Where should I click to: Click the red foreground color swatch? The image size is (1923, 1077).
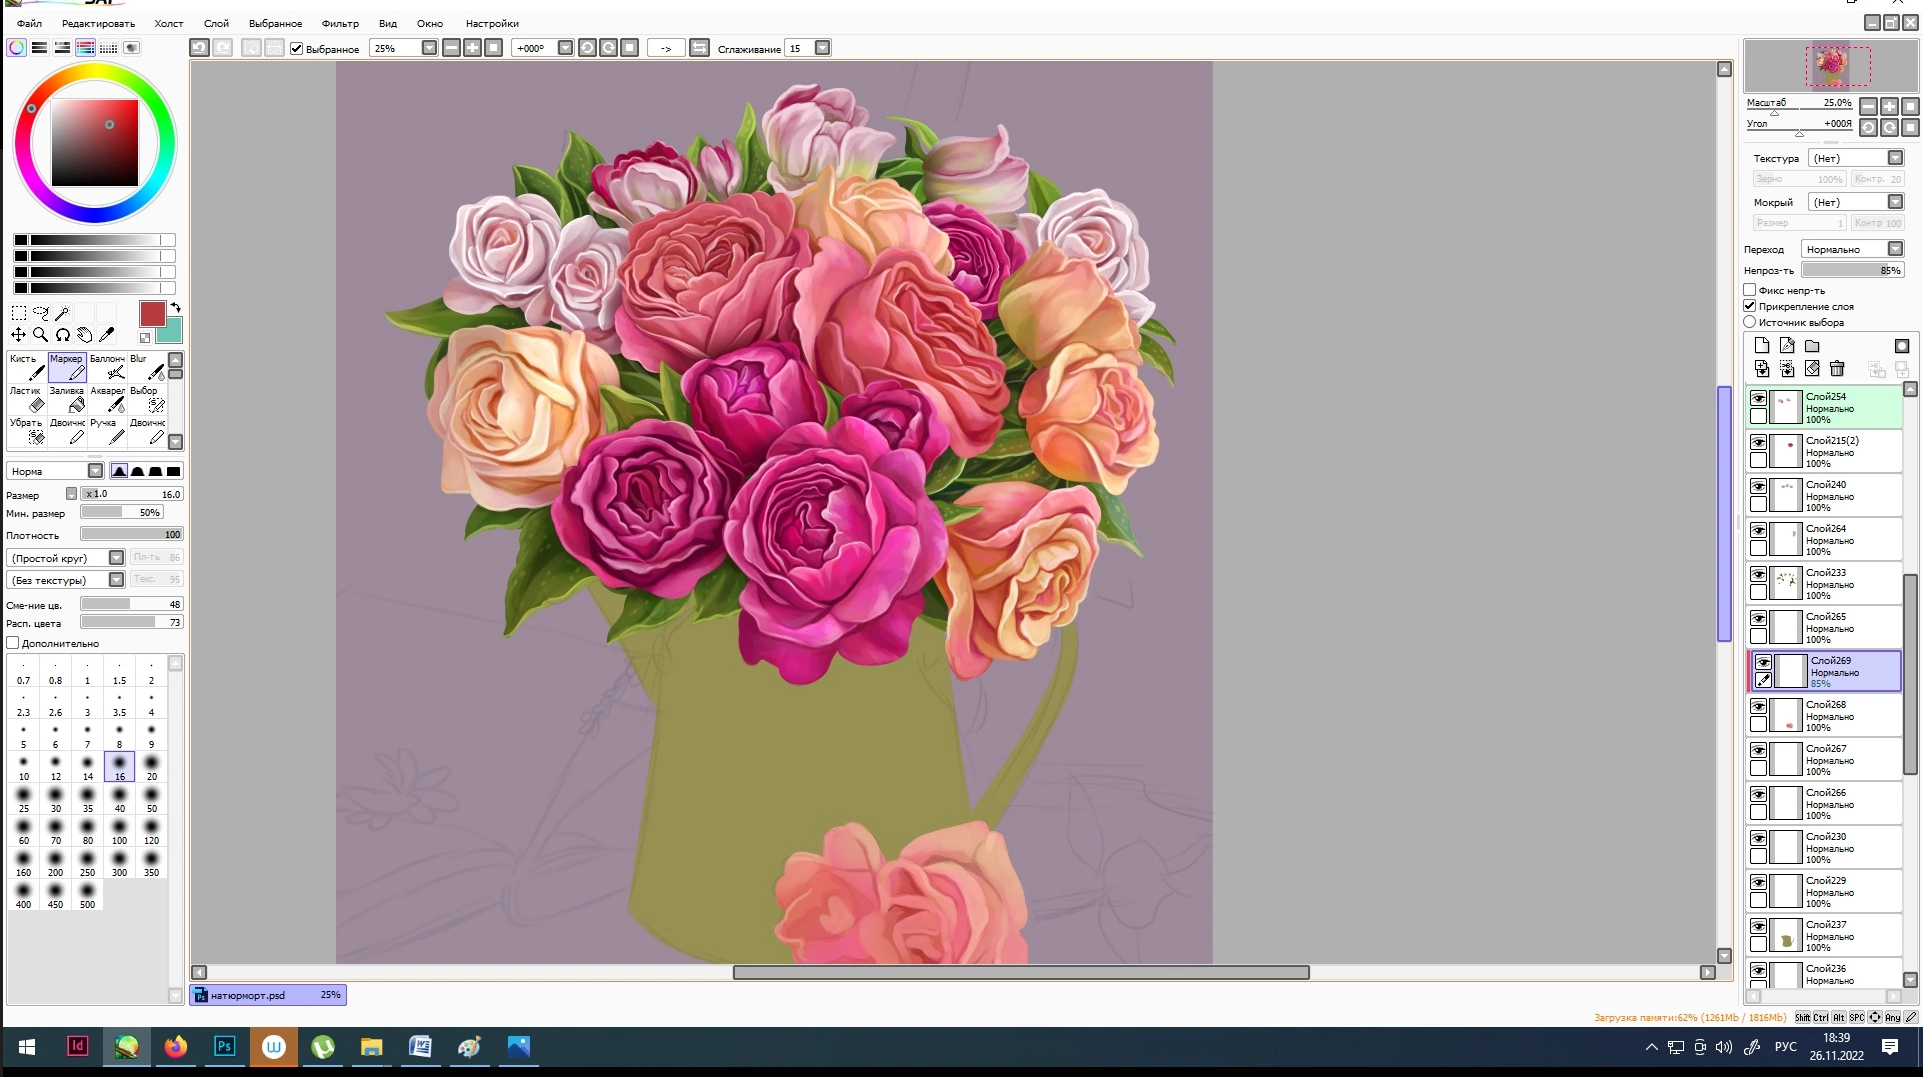click(152, 314)
